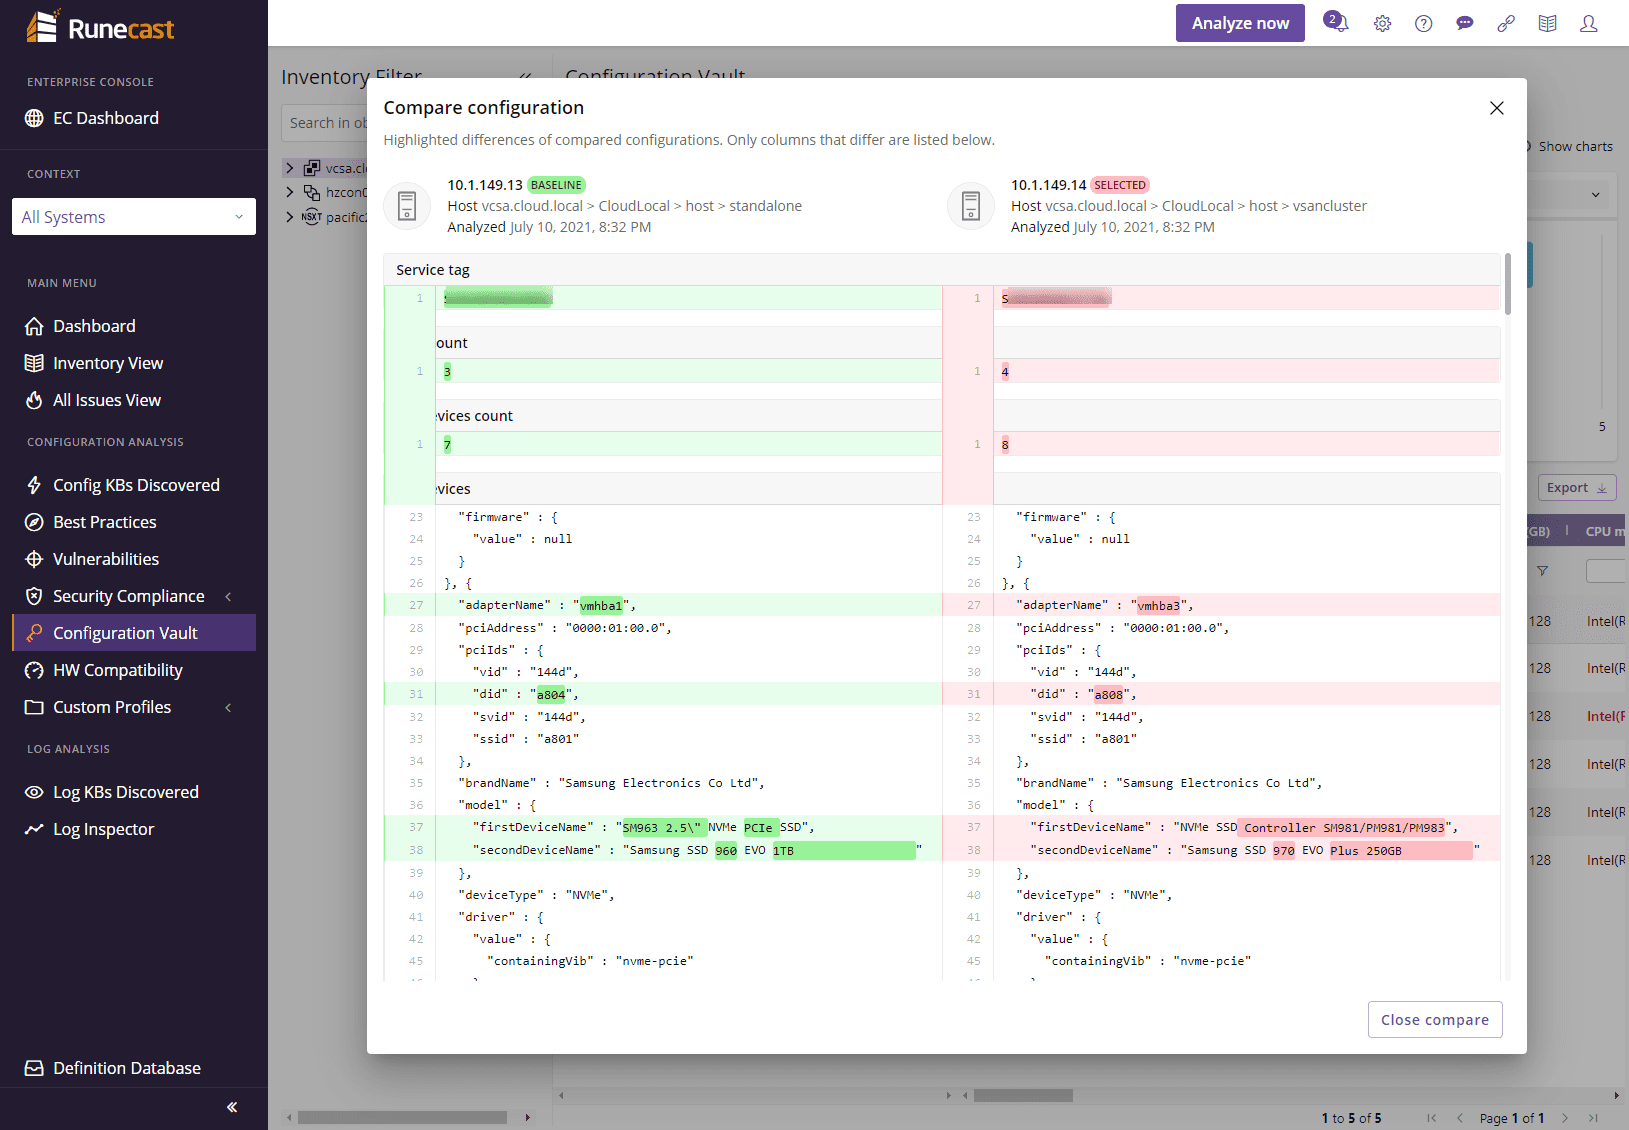Click the Best Practices compass icon
The height and width of the screenshot is (1130, 1629).
[x=34, y=522]
